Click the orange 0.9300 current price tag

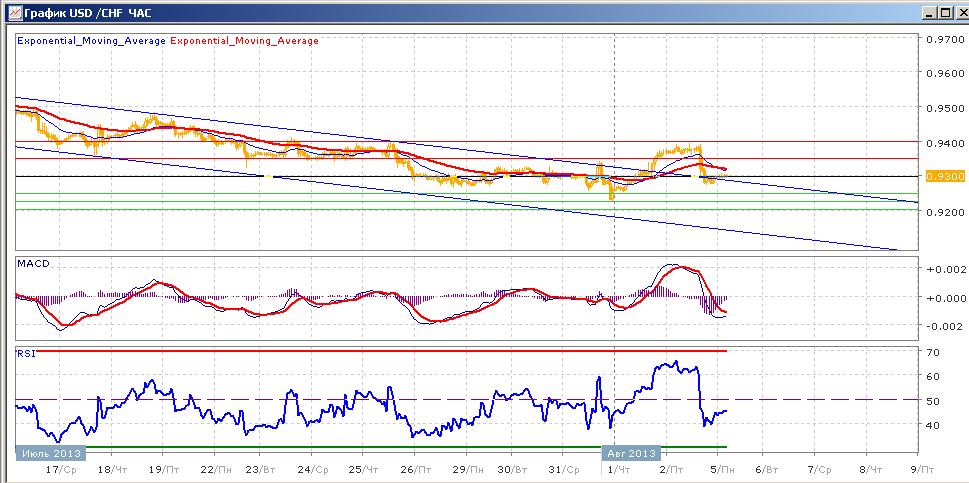point(944,177)
